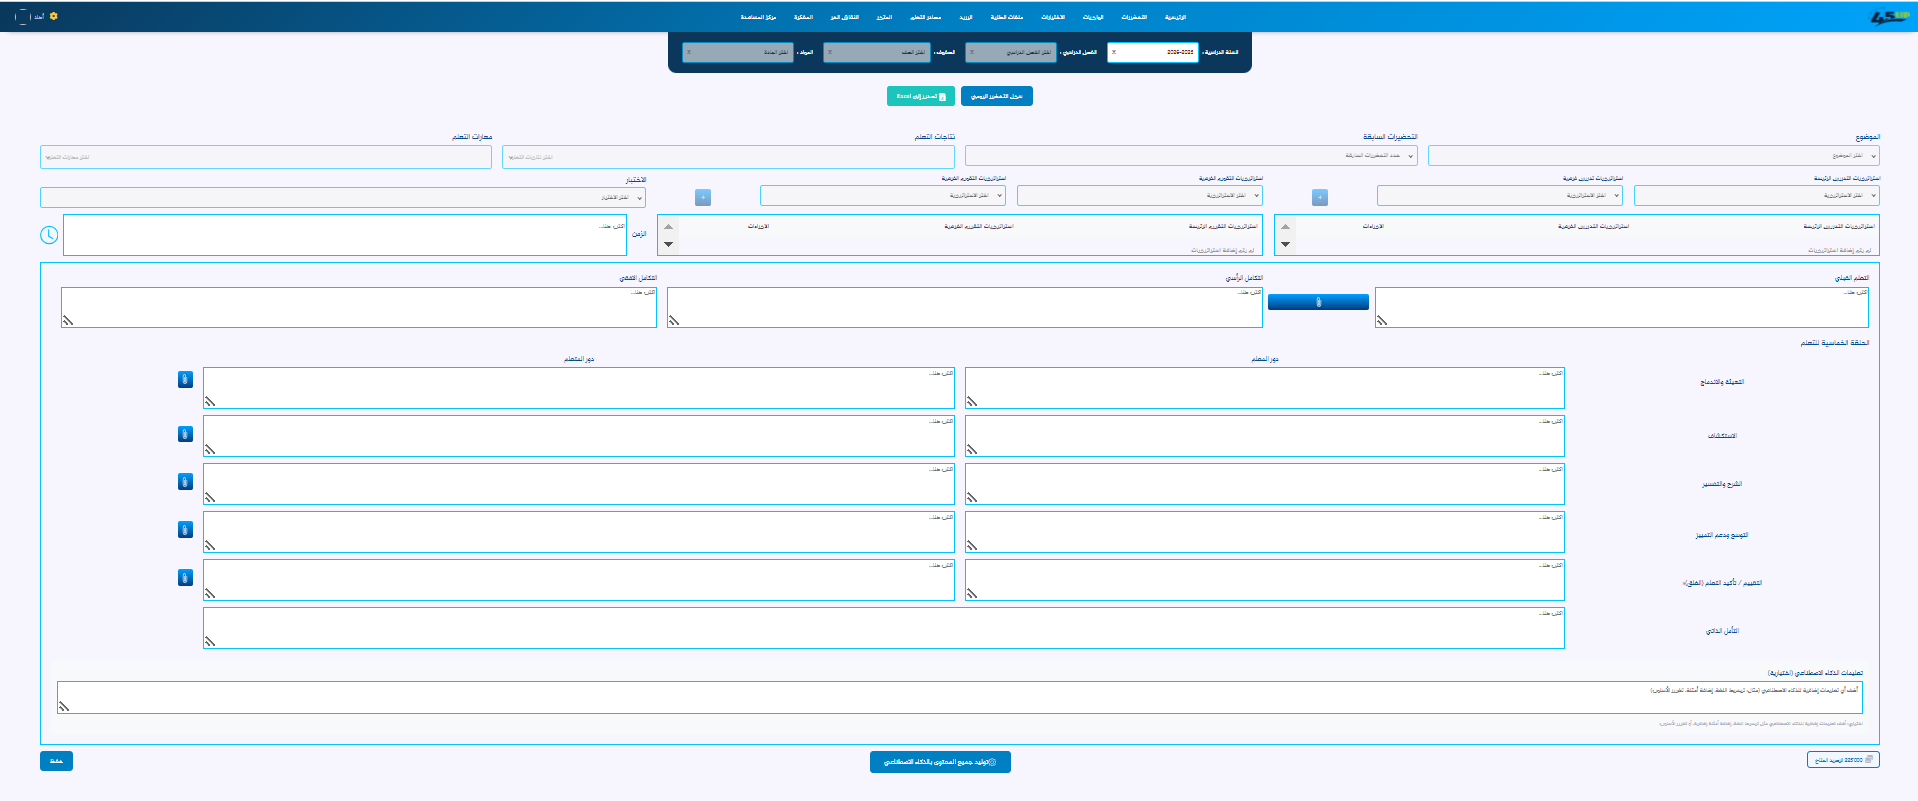
Task: Click the blue icon button in the الشرح والتفسير row
Action: point(185,482)
